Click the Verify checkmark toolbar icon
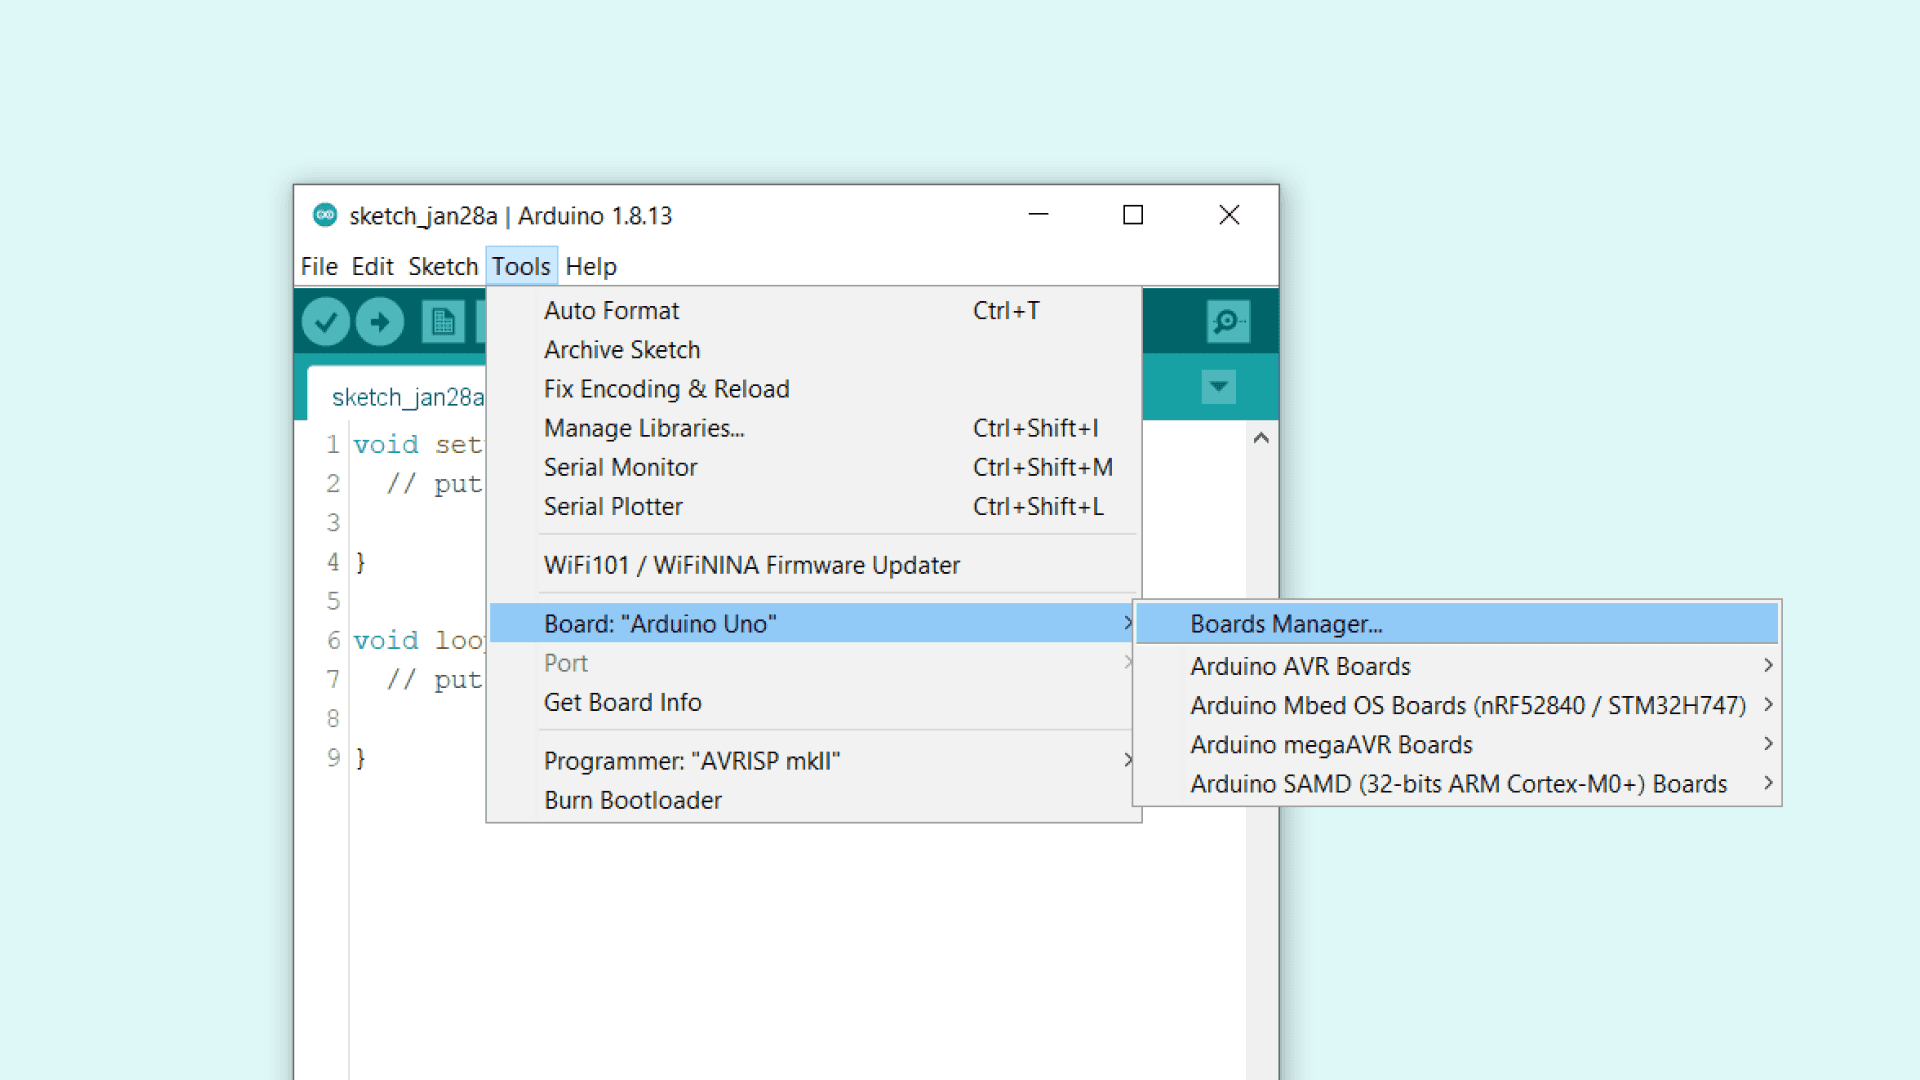The image size is (1920, 1080). [325, 322]
